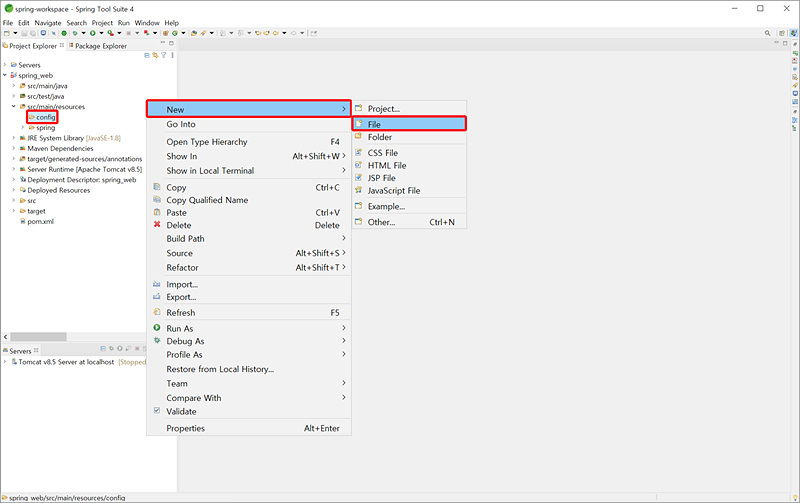This screenshot has height=503, width=800.
Task: Click Delete with the red X icon
Action: point(249,225)
